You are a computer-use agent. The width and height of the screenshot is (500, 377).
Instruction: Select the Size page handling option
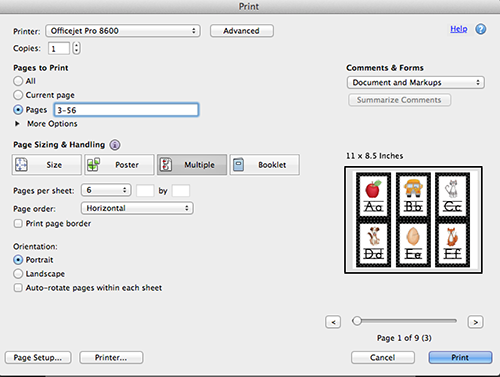pos(47,165)
